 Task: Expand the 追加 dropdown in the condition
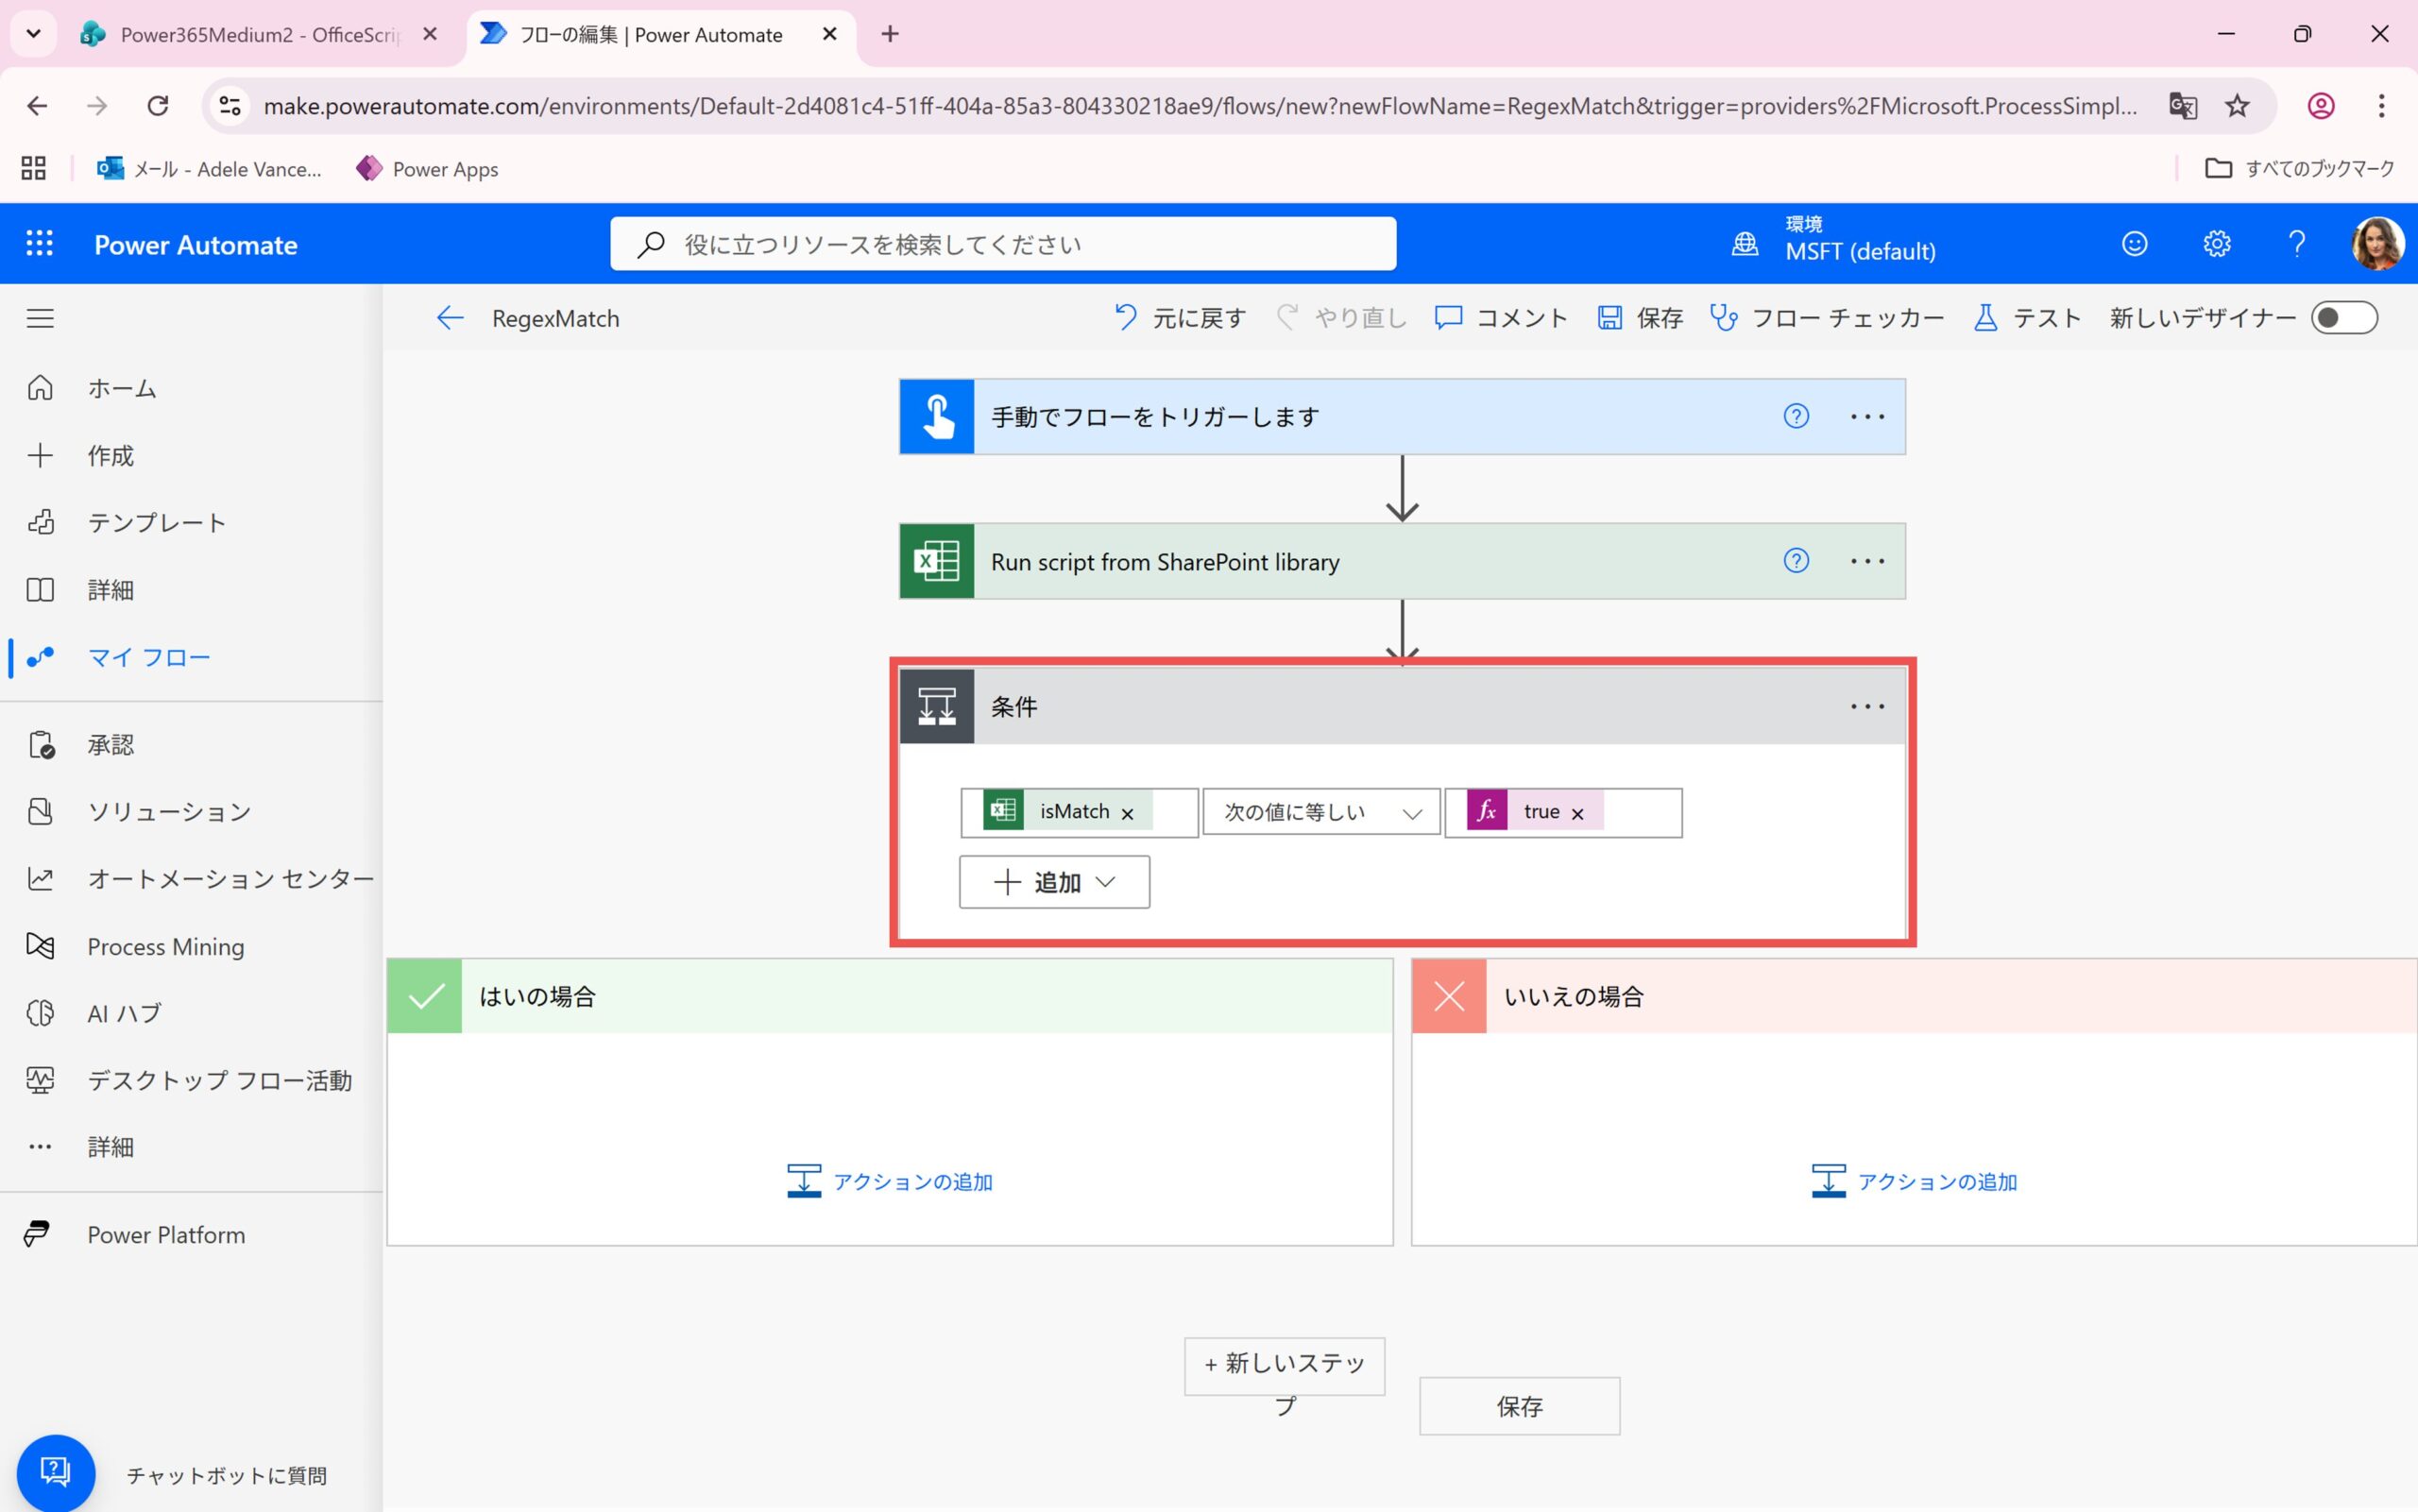[x=1054, y=882]
